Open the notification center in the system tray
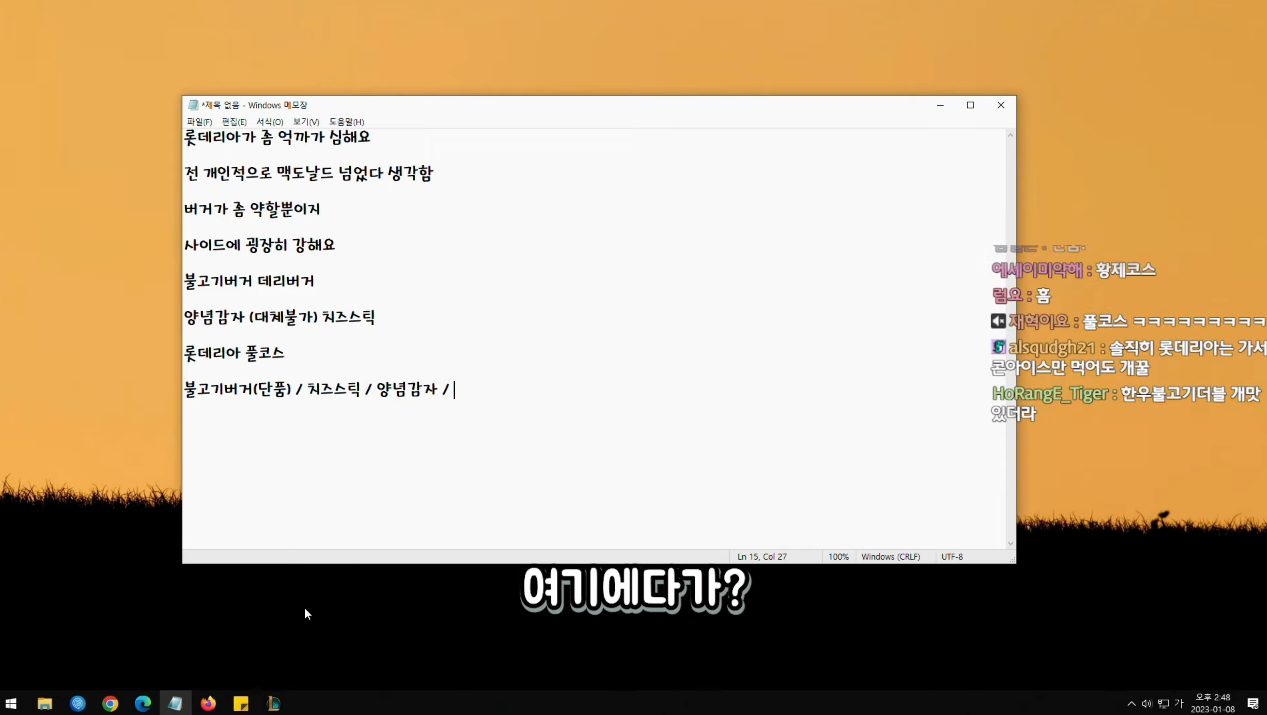Screen dimensions: 1267x715 (1253, 703)
